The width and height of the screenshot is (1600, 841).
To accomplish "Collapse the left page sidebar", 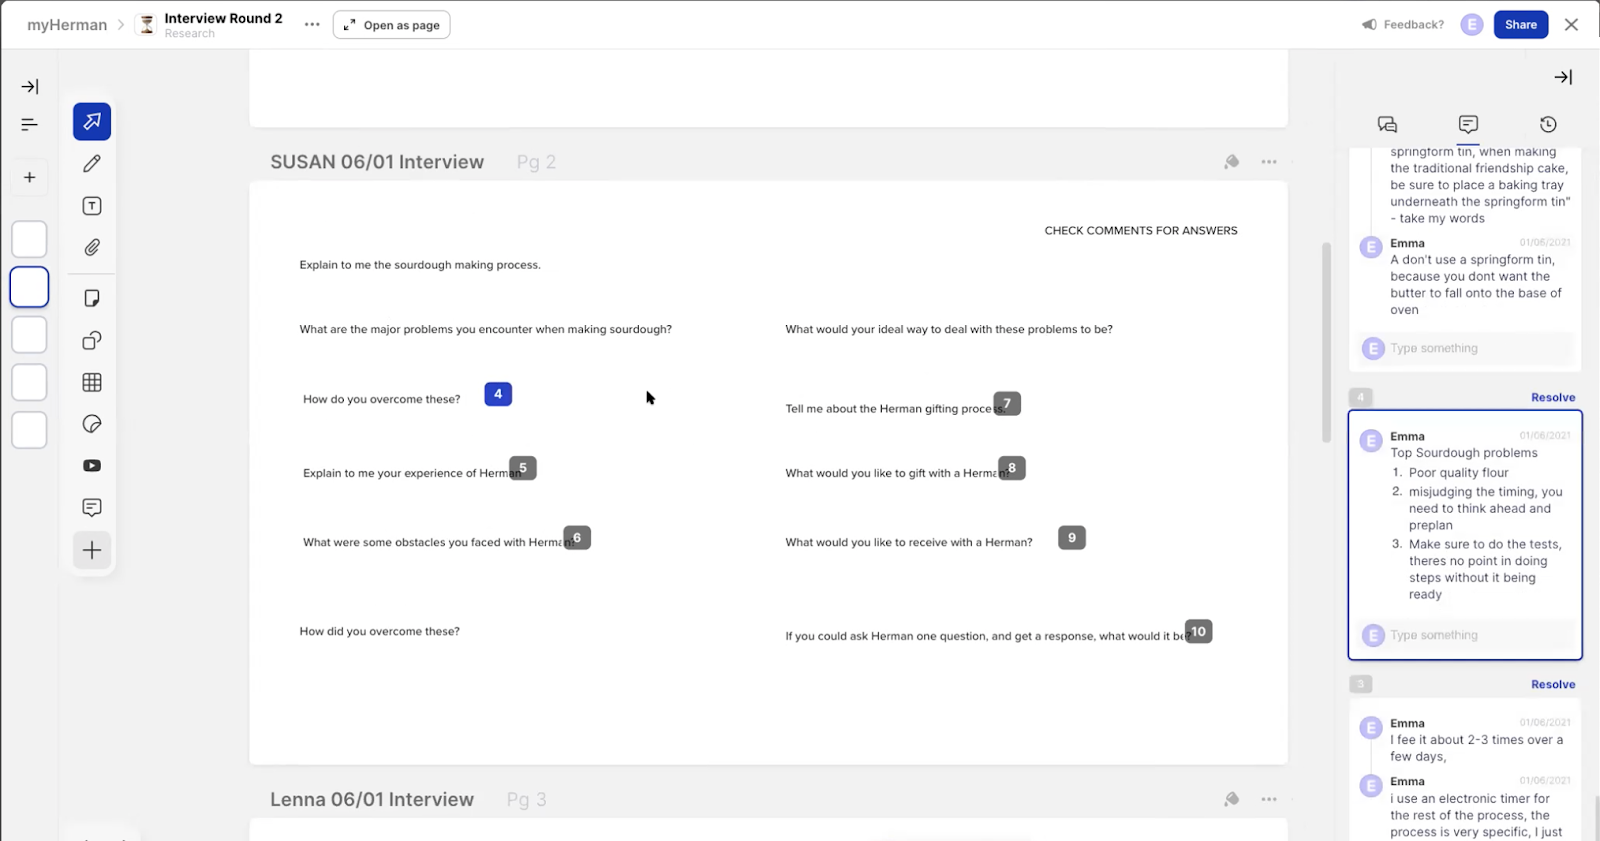I will (29, 87).
